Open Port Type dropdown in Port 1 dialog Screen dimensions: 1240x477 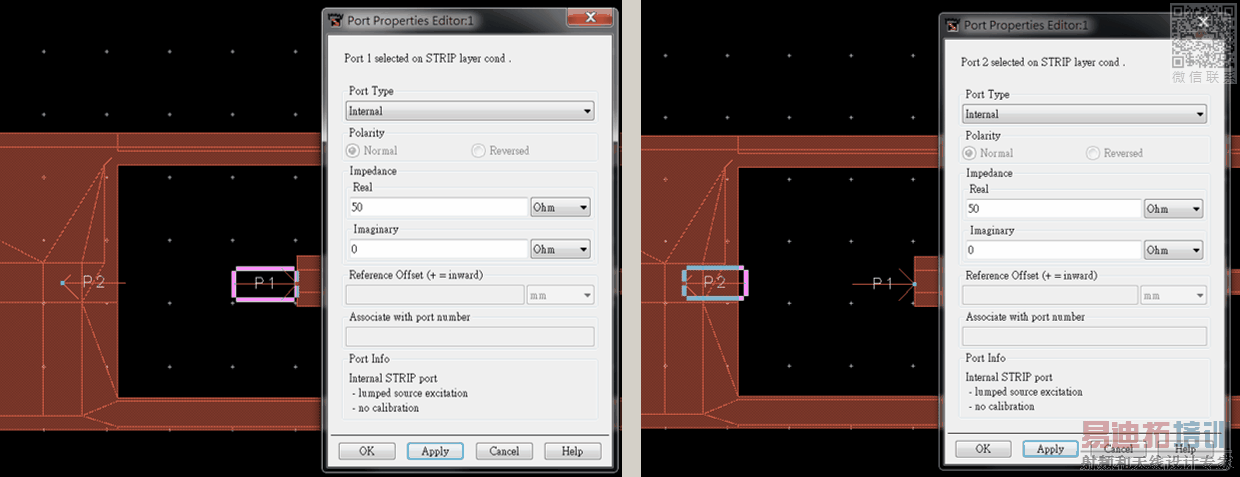[470, 111]
